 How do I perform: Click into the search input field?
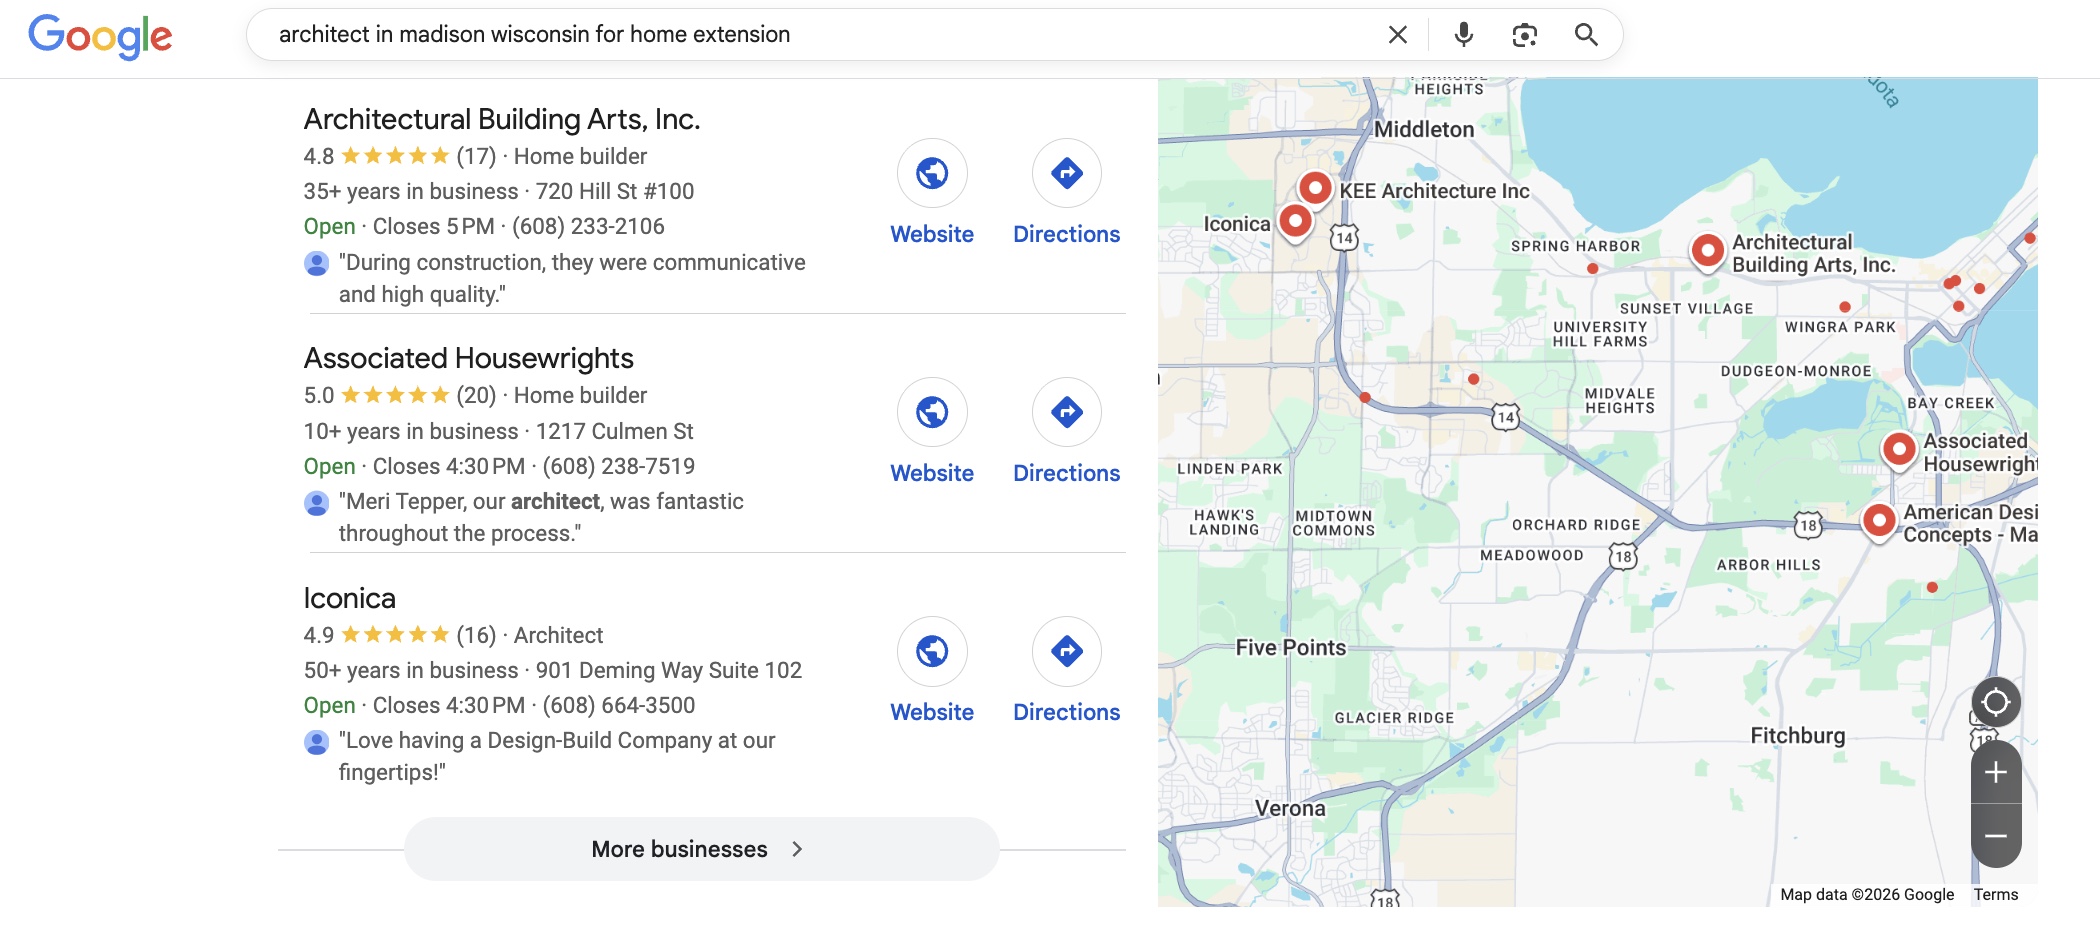pyautogui.click(x=800, y=35)
